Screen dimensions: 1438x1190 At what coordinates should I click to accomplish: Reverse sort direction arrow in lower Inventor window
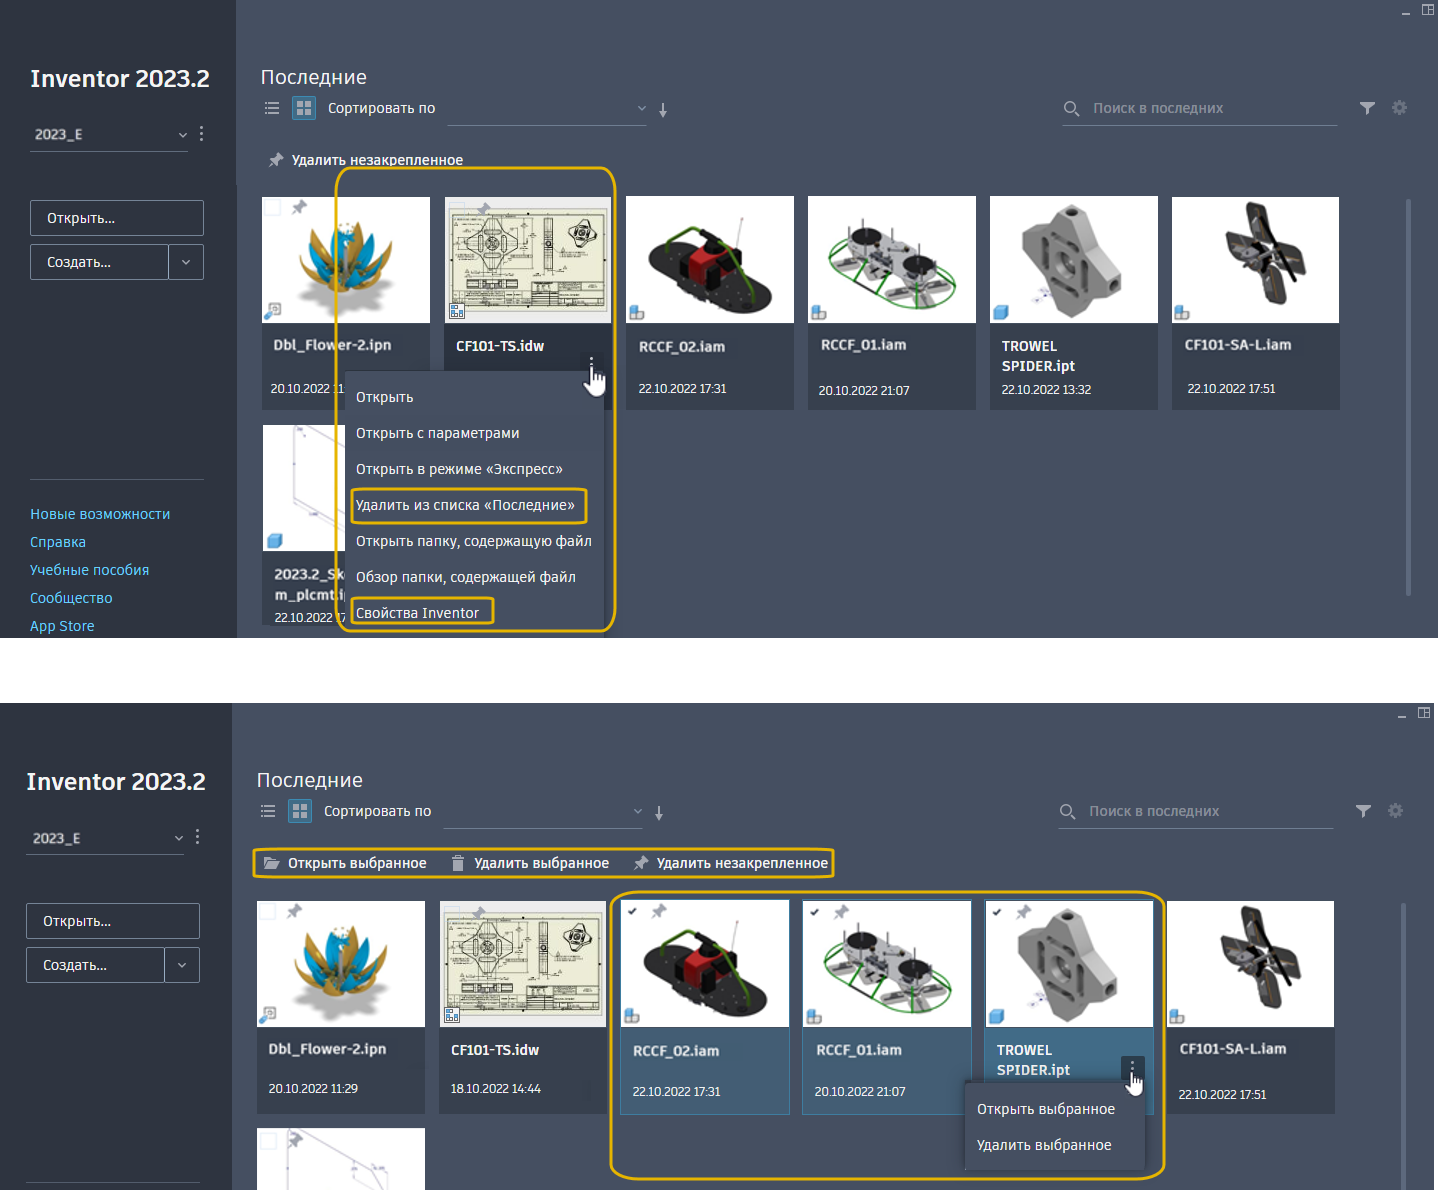click(x=659, y=813)
